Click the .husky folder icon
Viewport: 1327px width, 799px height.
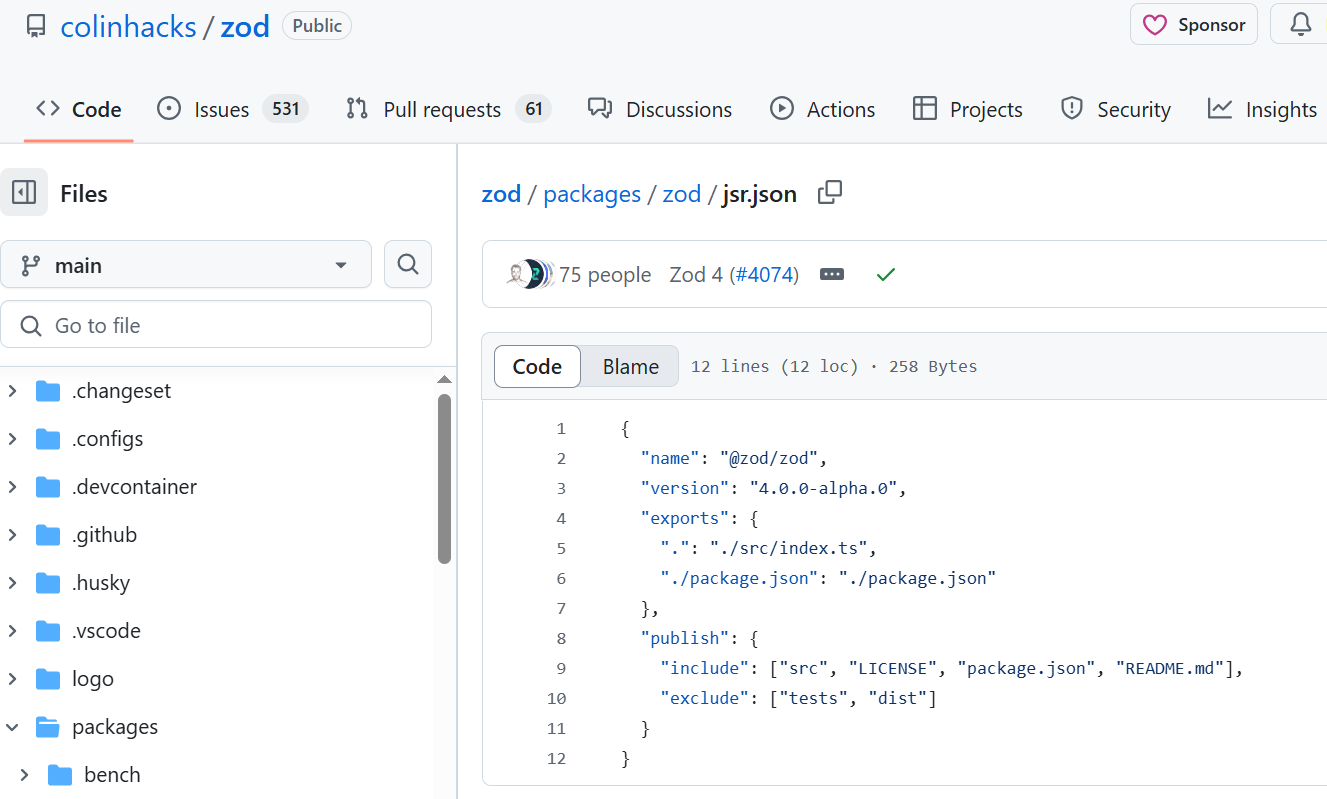[x=48, y=583]
